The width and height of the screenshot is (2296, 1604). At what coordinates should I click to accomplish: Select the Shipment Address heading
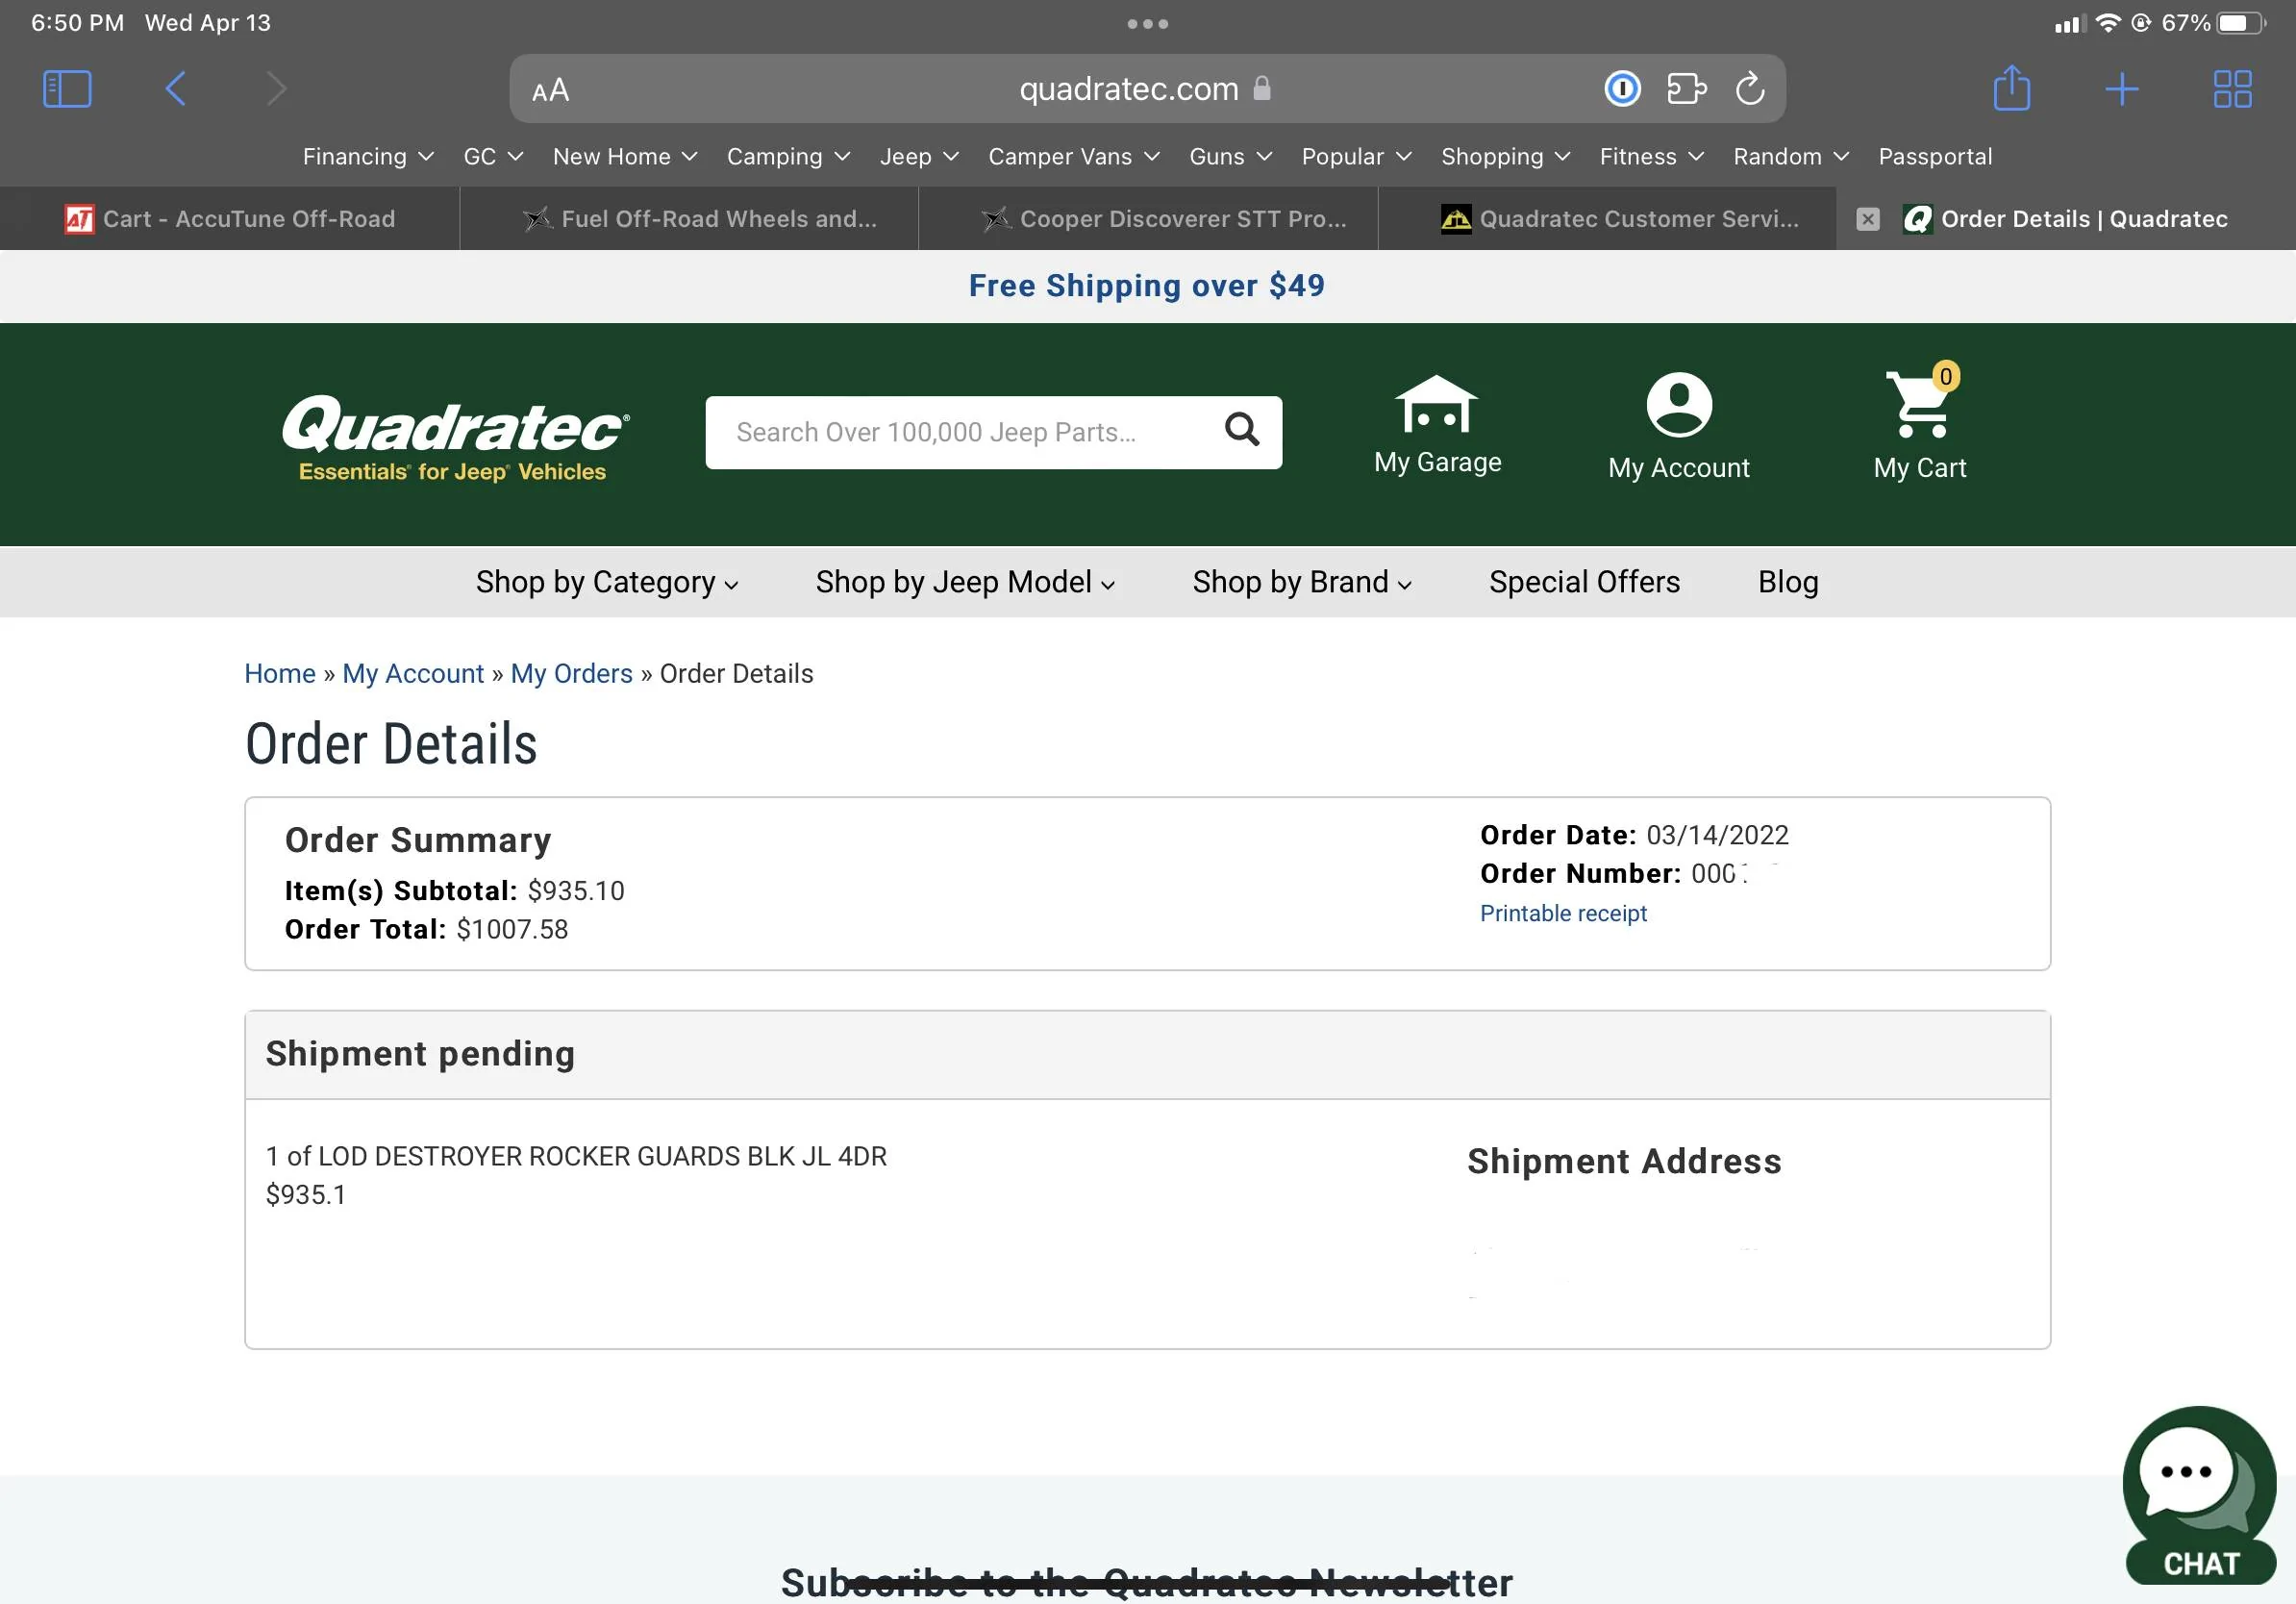pyautogui.click(x=1624, y=1161)
